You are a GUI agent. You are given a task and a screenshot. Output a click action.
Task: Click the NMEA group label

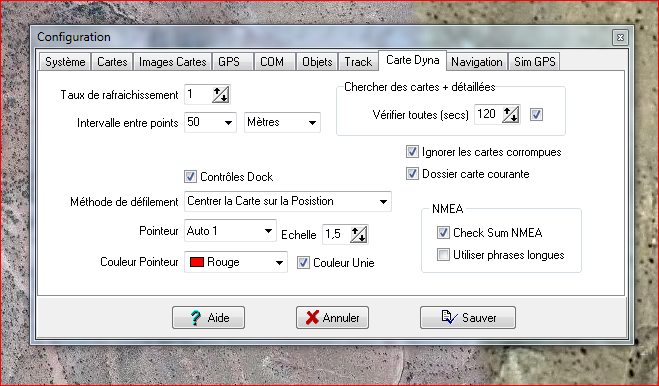(448, 209)
